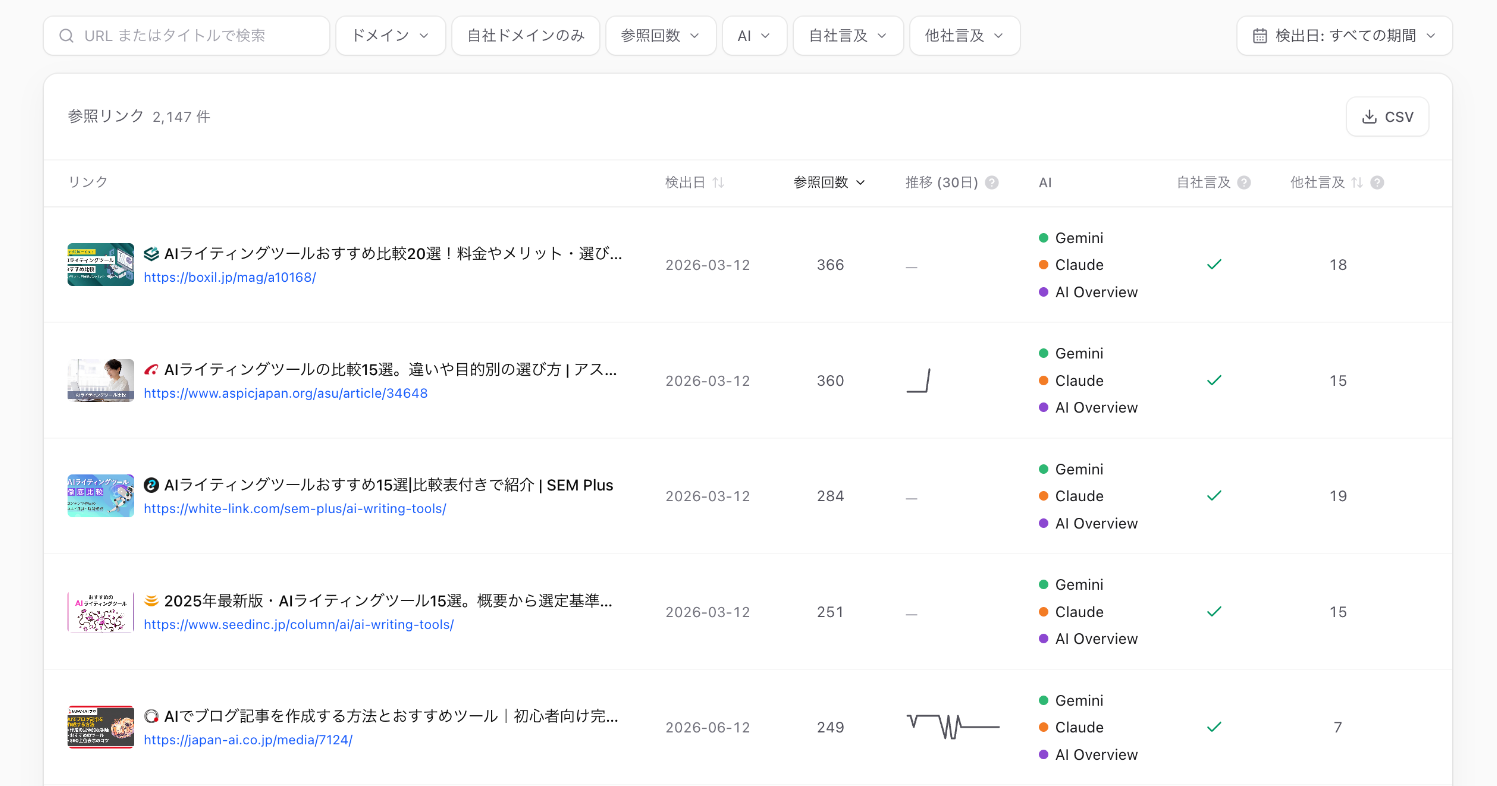1497x786 pixels.
Task: Open the aspicjapan.org article URL link
Action: click(x=286, y=393)
